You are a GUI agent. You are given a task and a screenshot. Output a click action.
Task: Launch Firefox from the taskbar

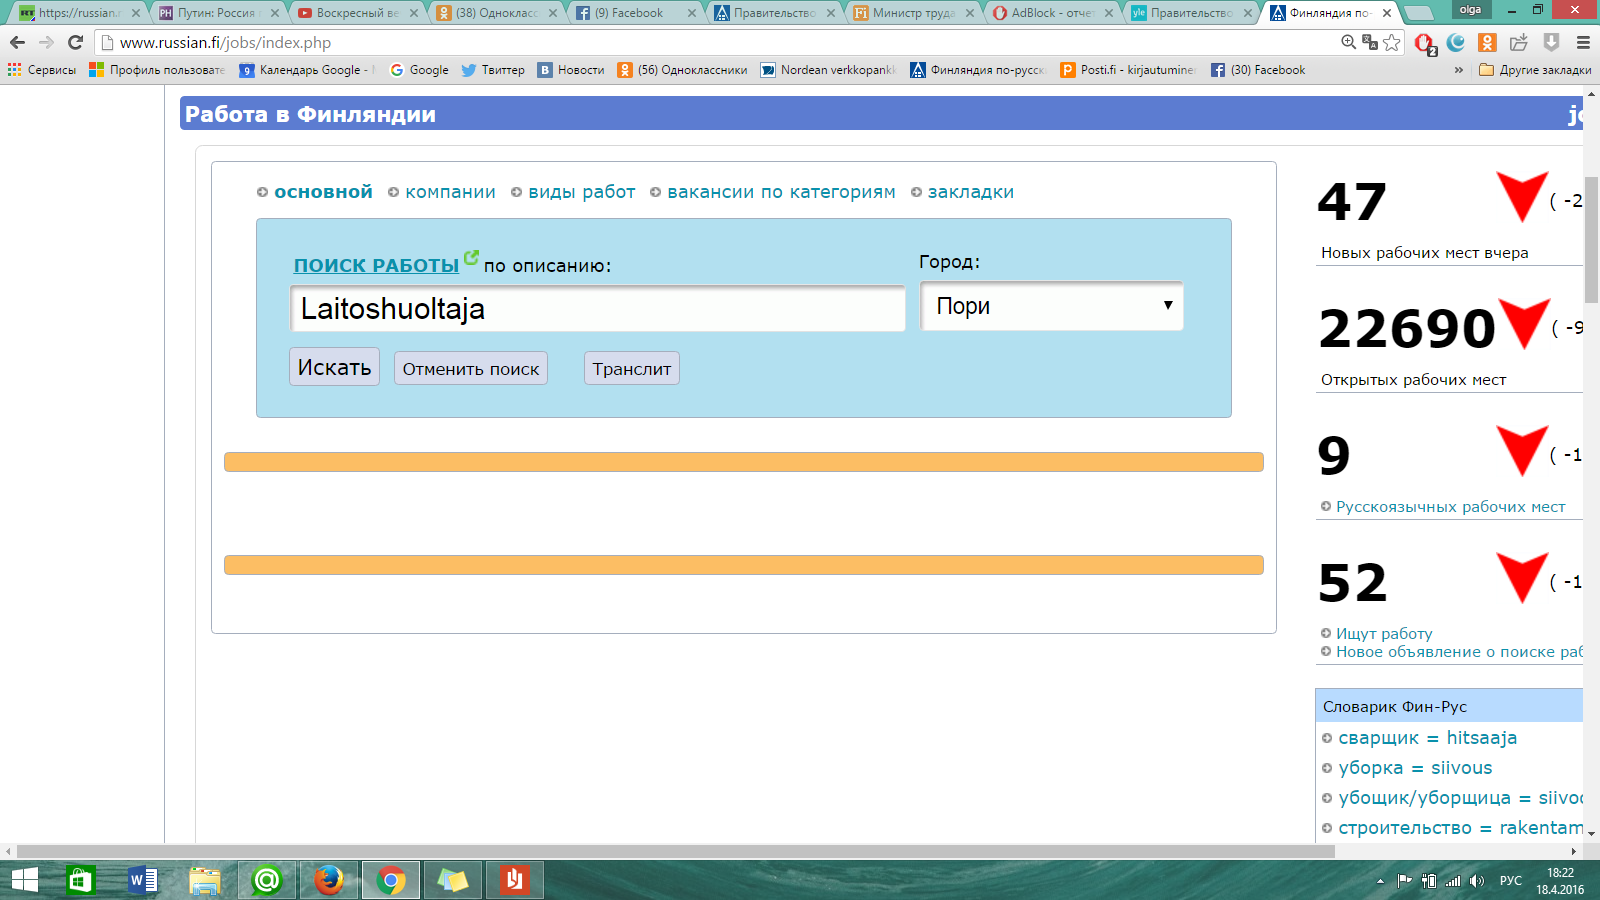pos(328,880)
